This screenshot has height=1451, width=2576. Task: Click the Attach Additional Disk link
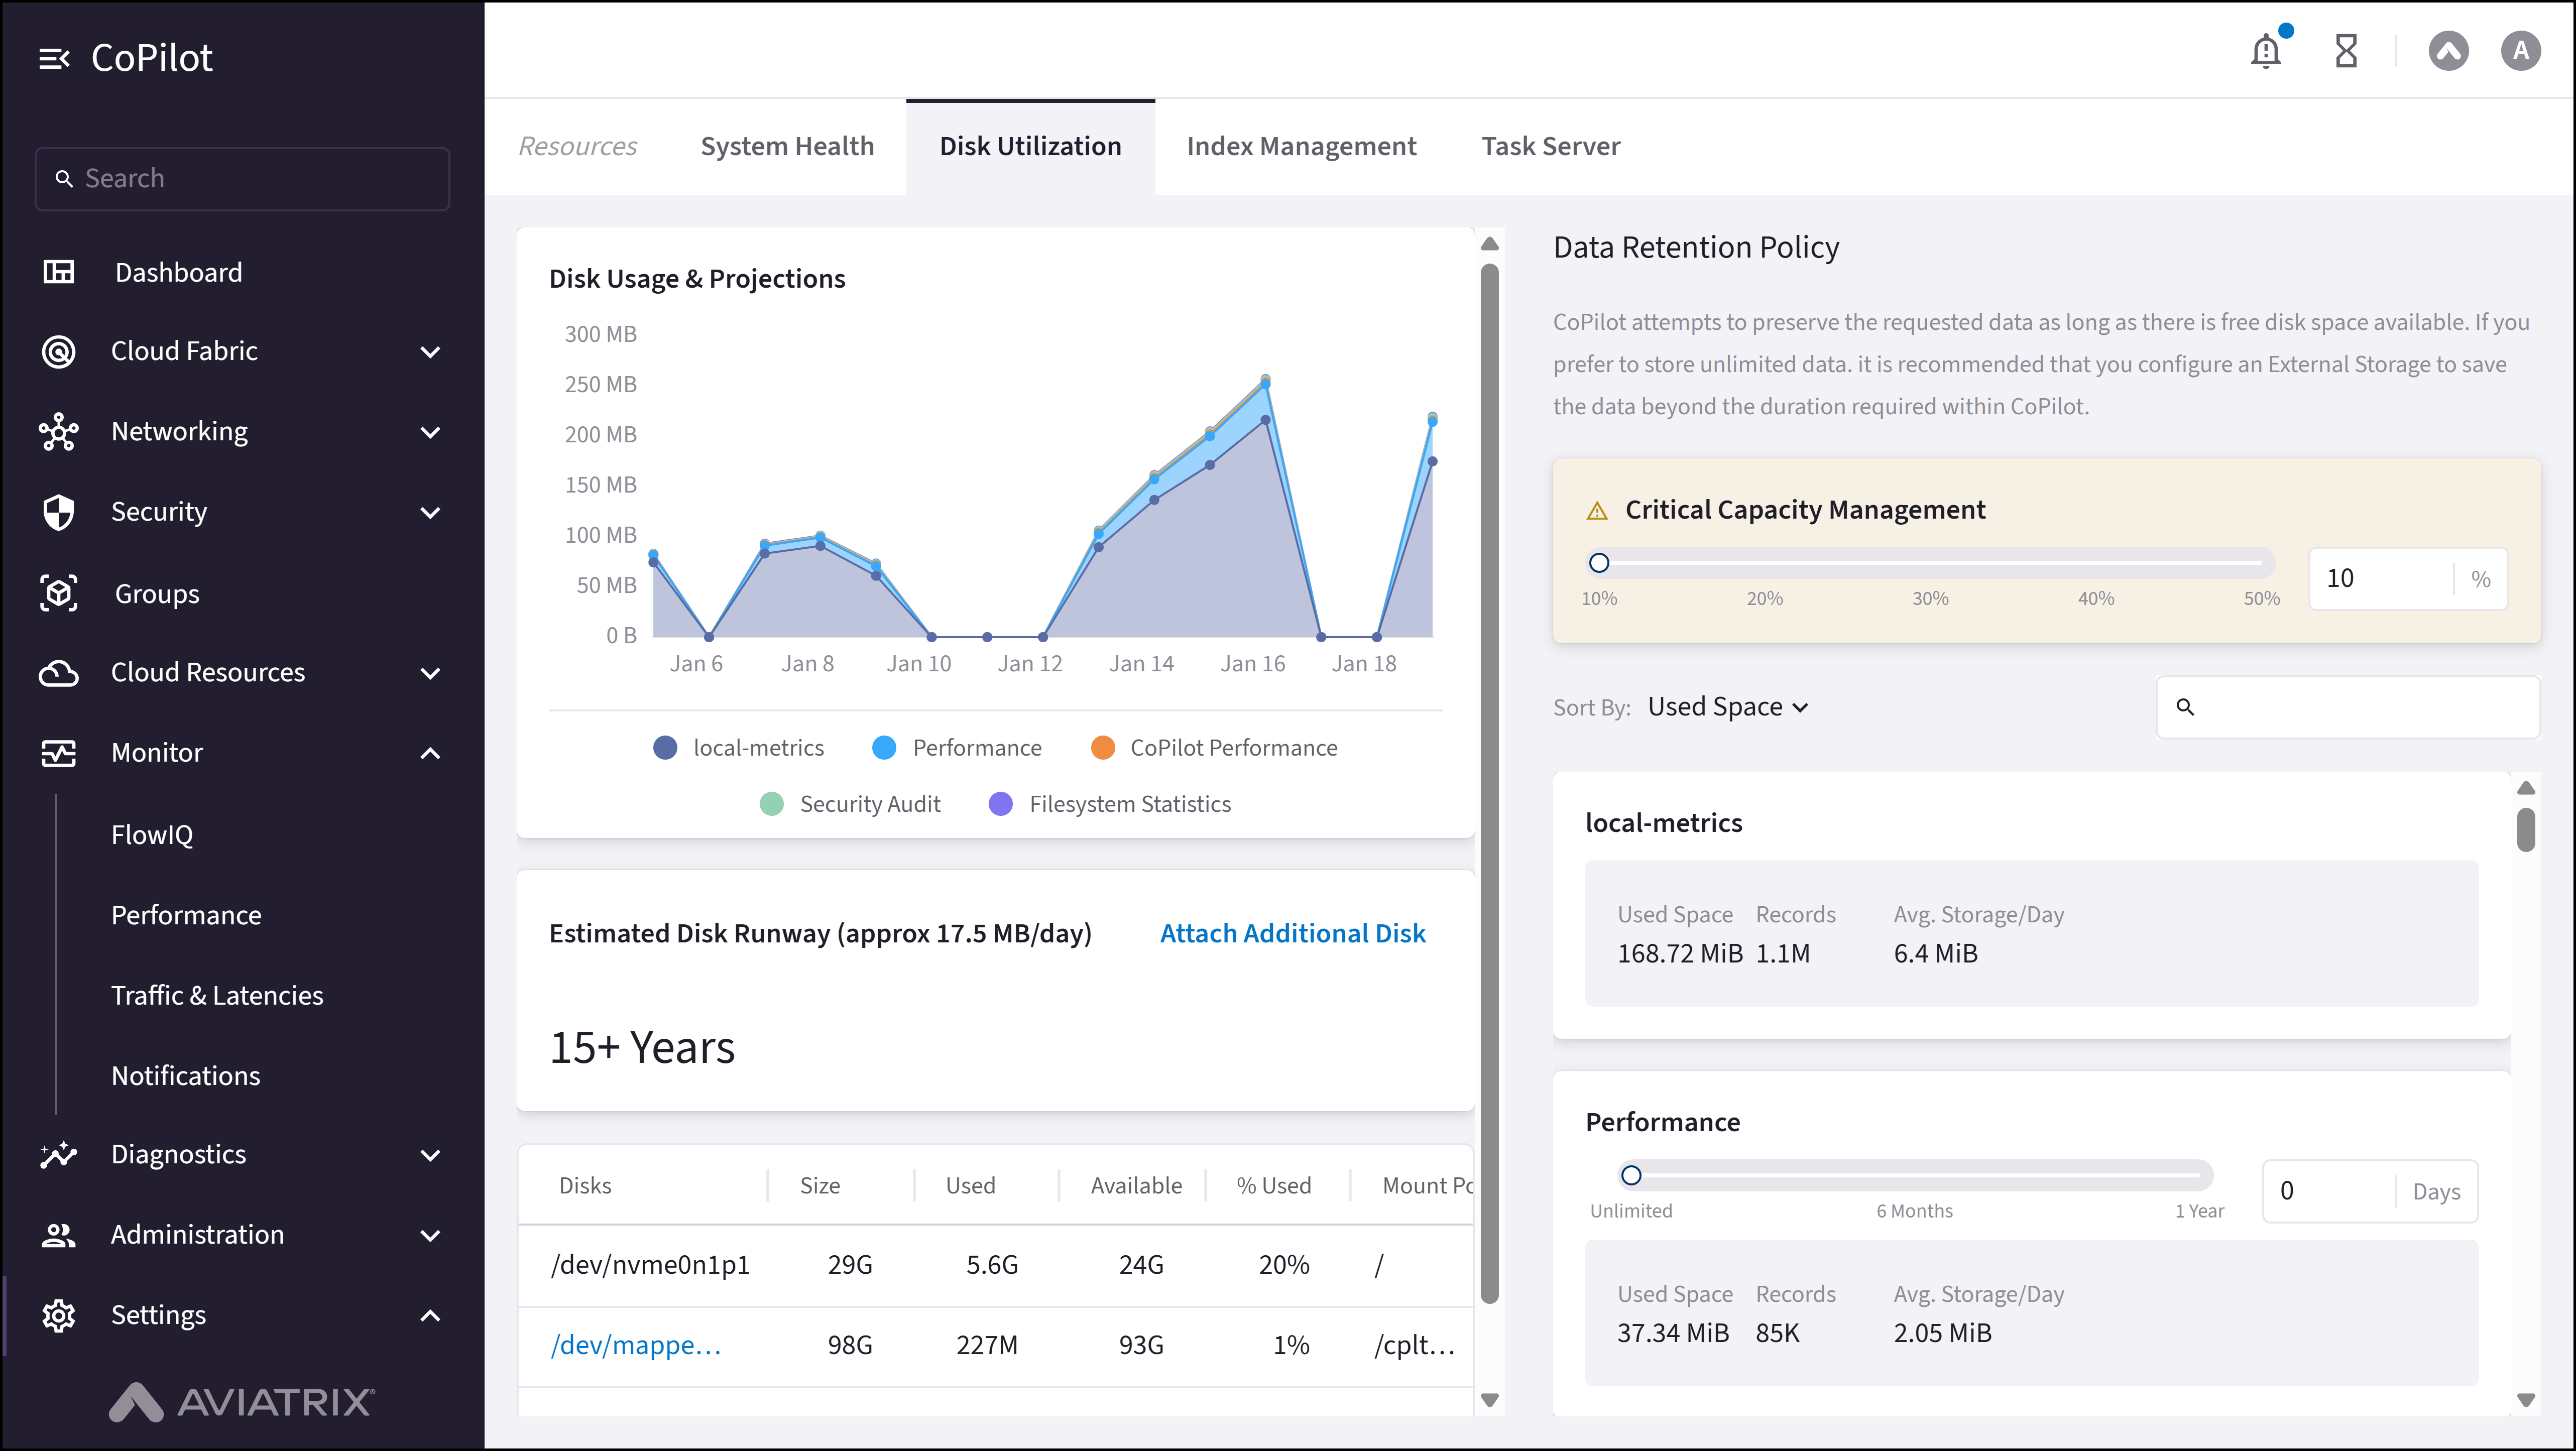1292,932
